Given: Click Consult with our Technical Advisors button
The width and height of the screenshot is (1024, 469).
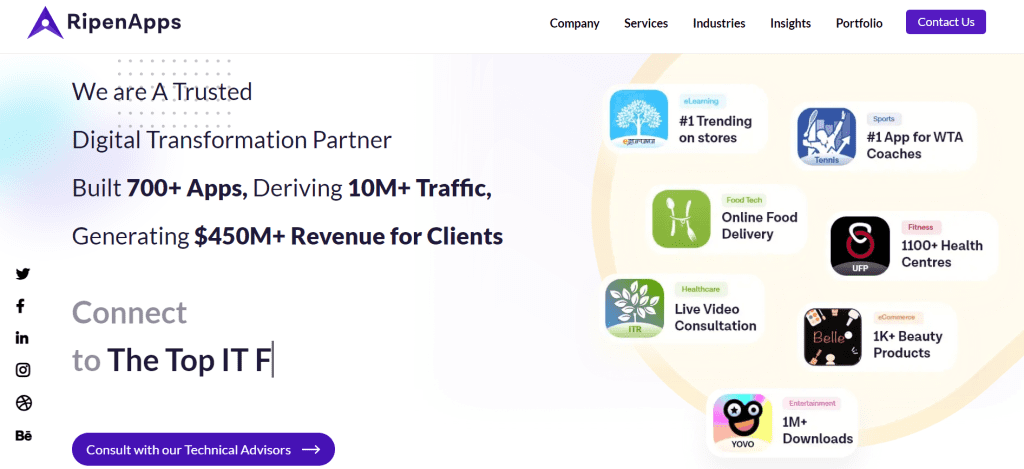Looking at the screenshot, I should coord(203,450).
